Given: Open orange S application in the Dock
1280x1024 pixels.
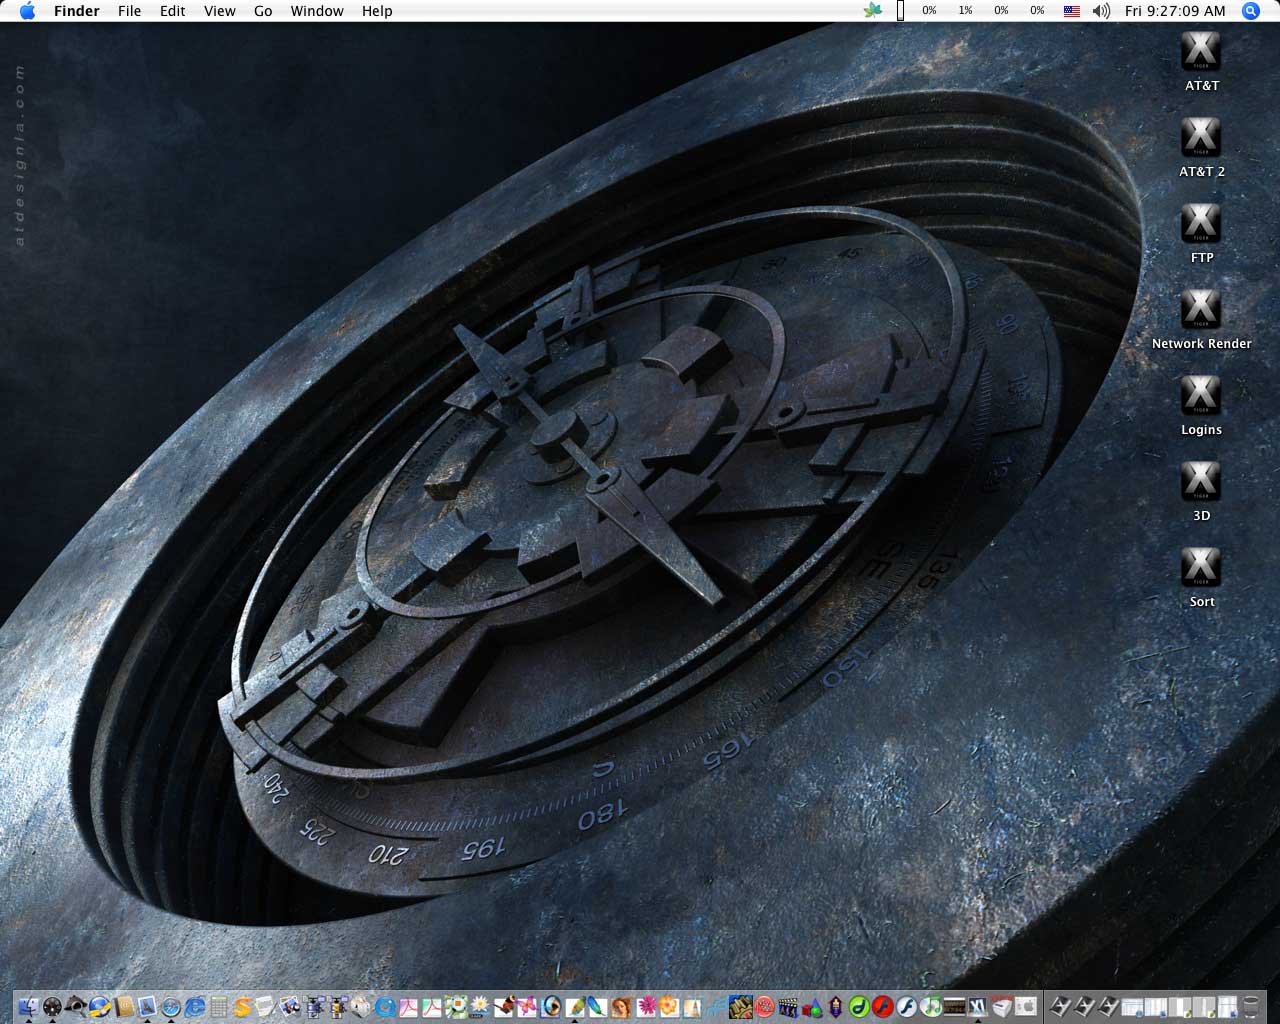Looking at the screenshot, I should (x=242, y=1006).
